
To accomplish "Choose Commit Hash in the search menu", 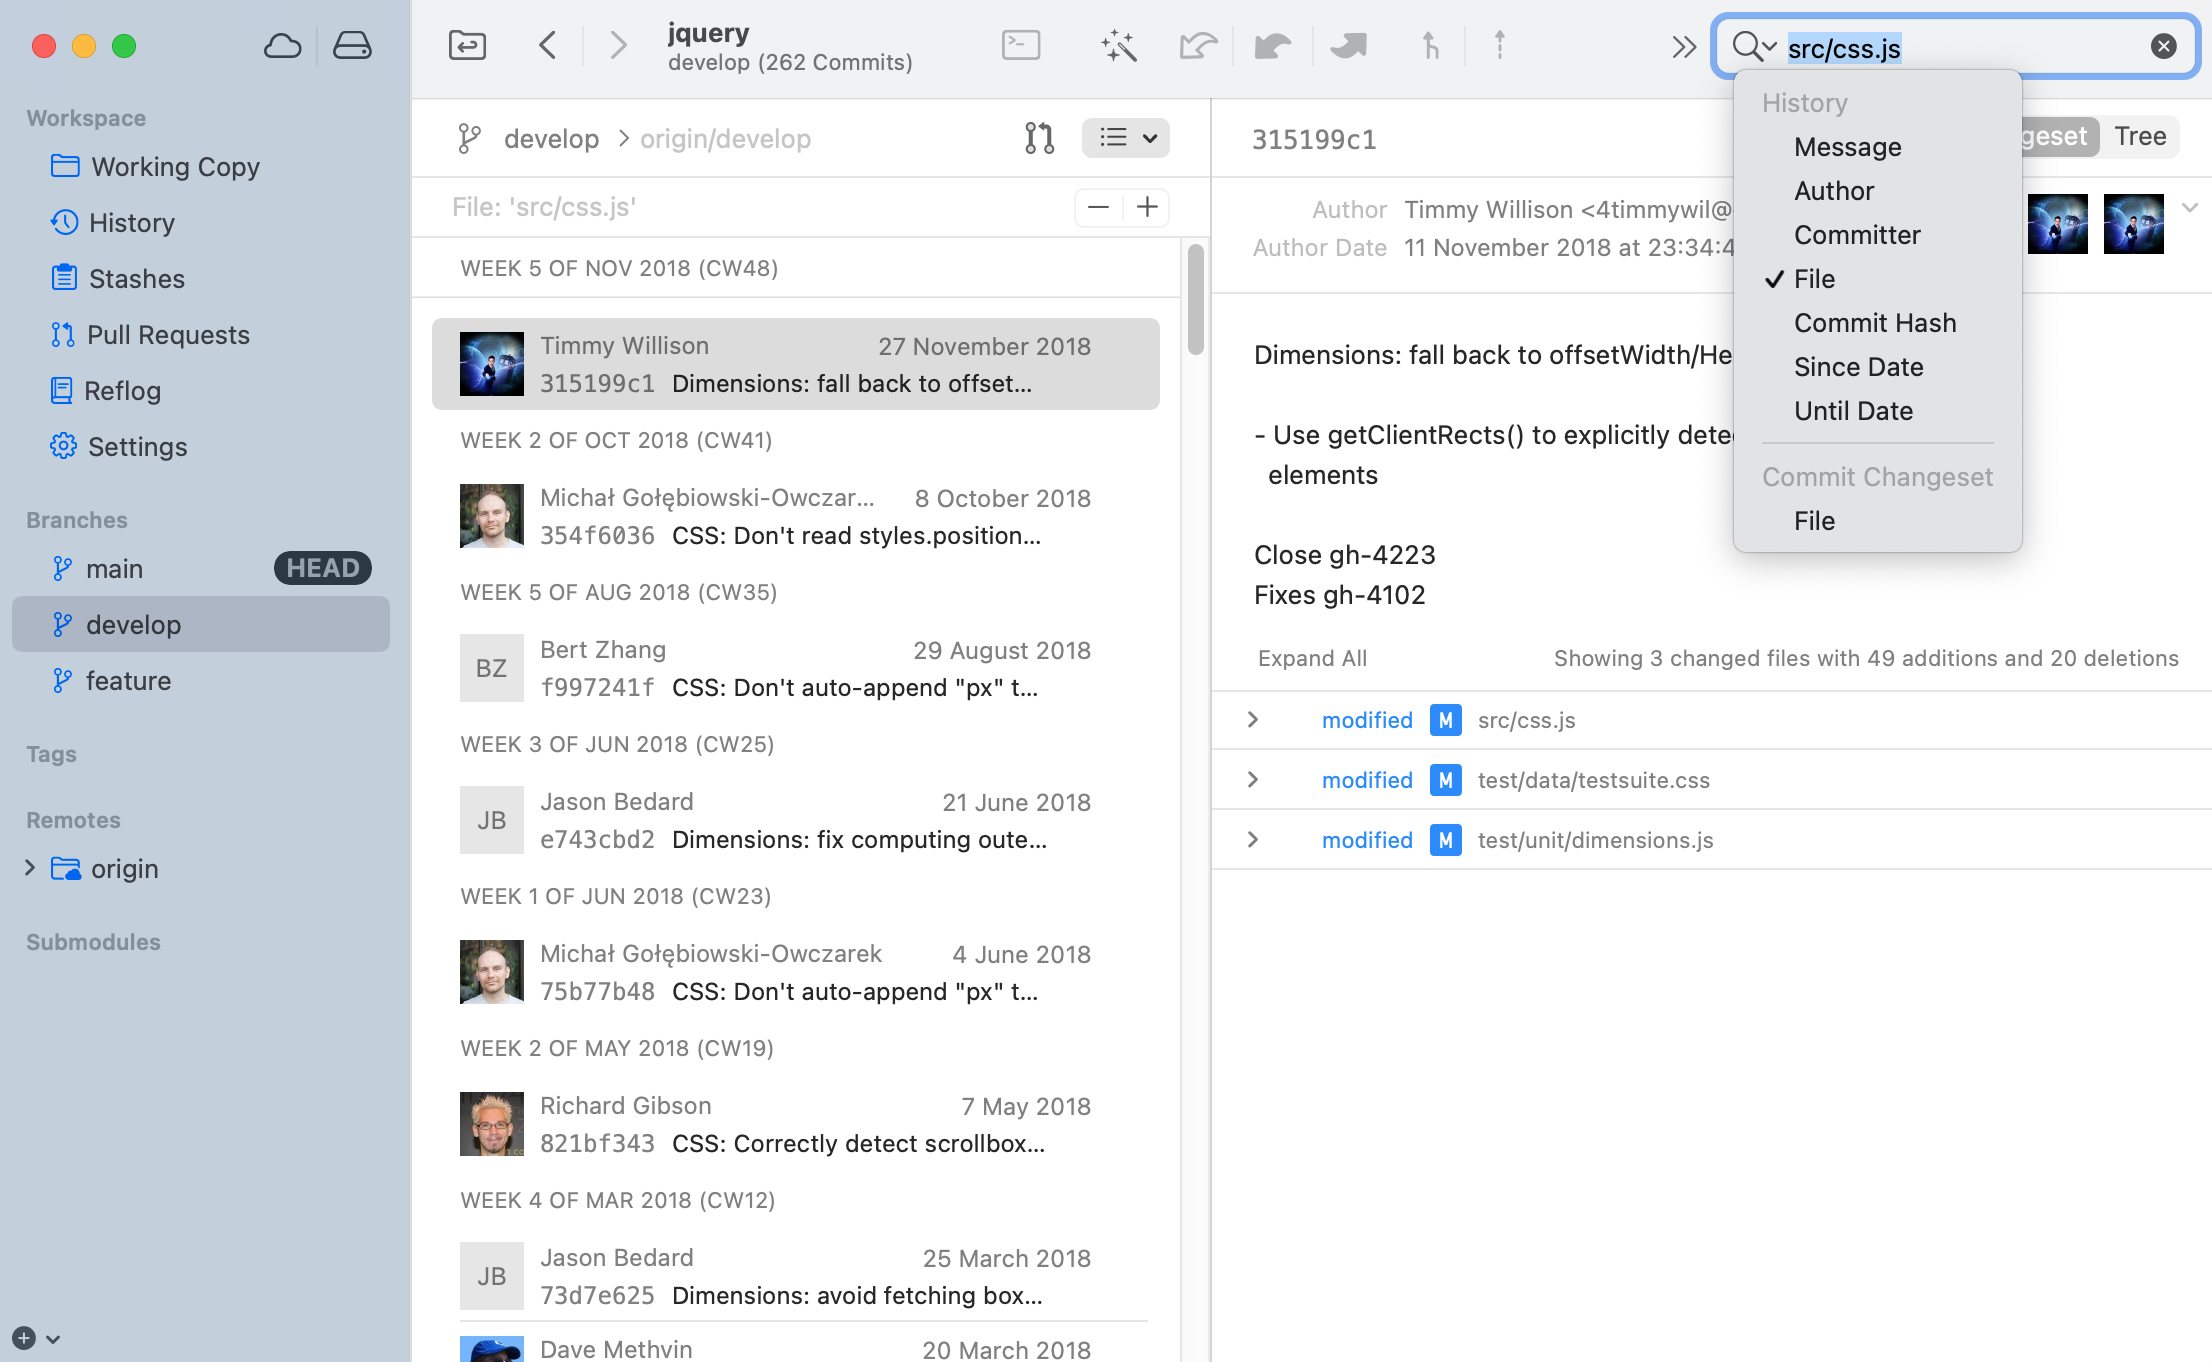I will point(1874,323).
